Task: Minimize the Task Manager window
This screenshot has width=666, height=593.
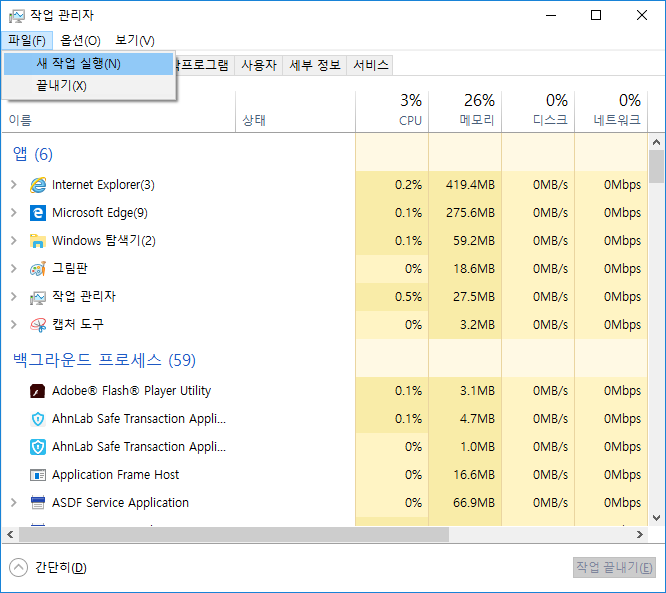Action: click(x=551, y=16)
